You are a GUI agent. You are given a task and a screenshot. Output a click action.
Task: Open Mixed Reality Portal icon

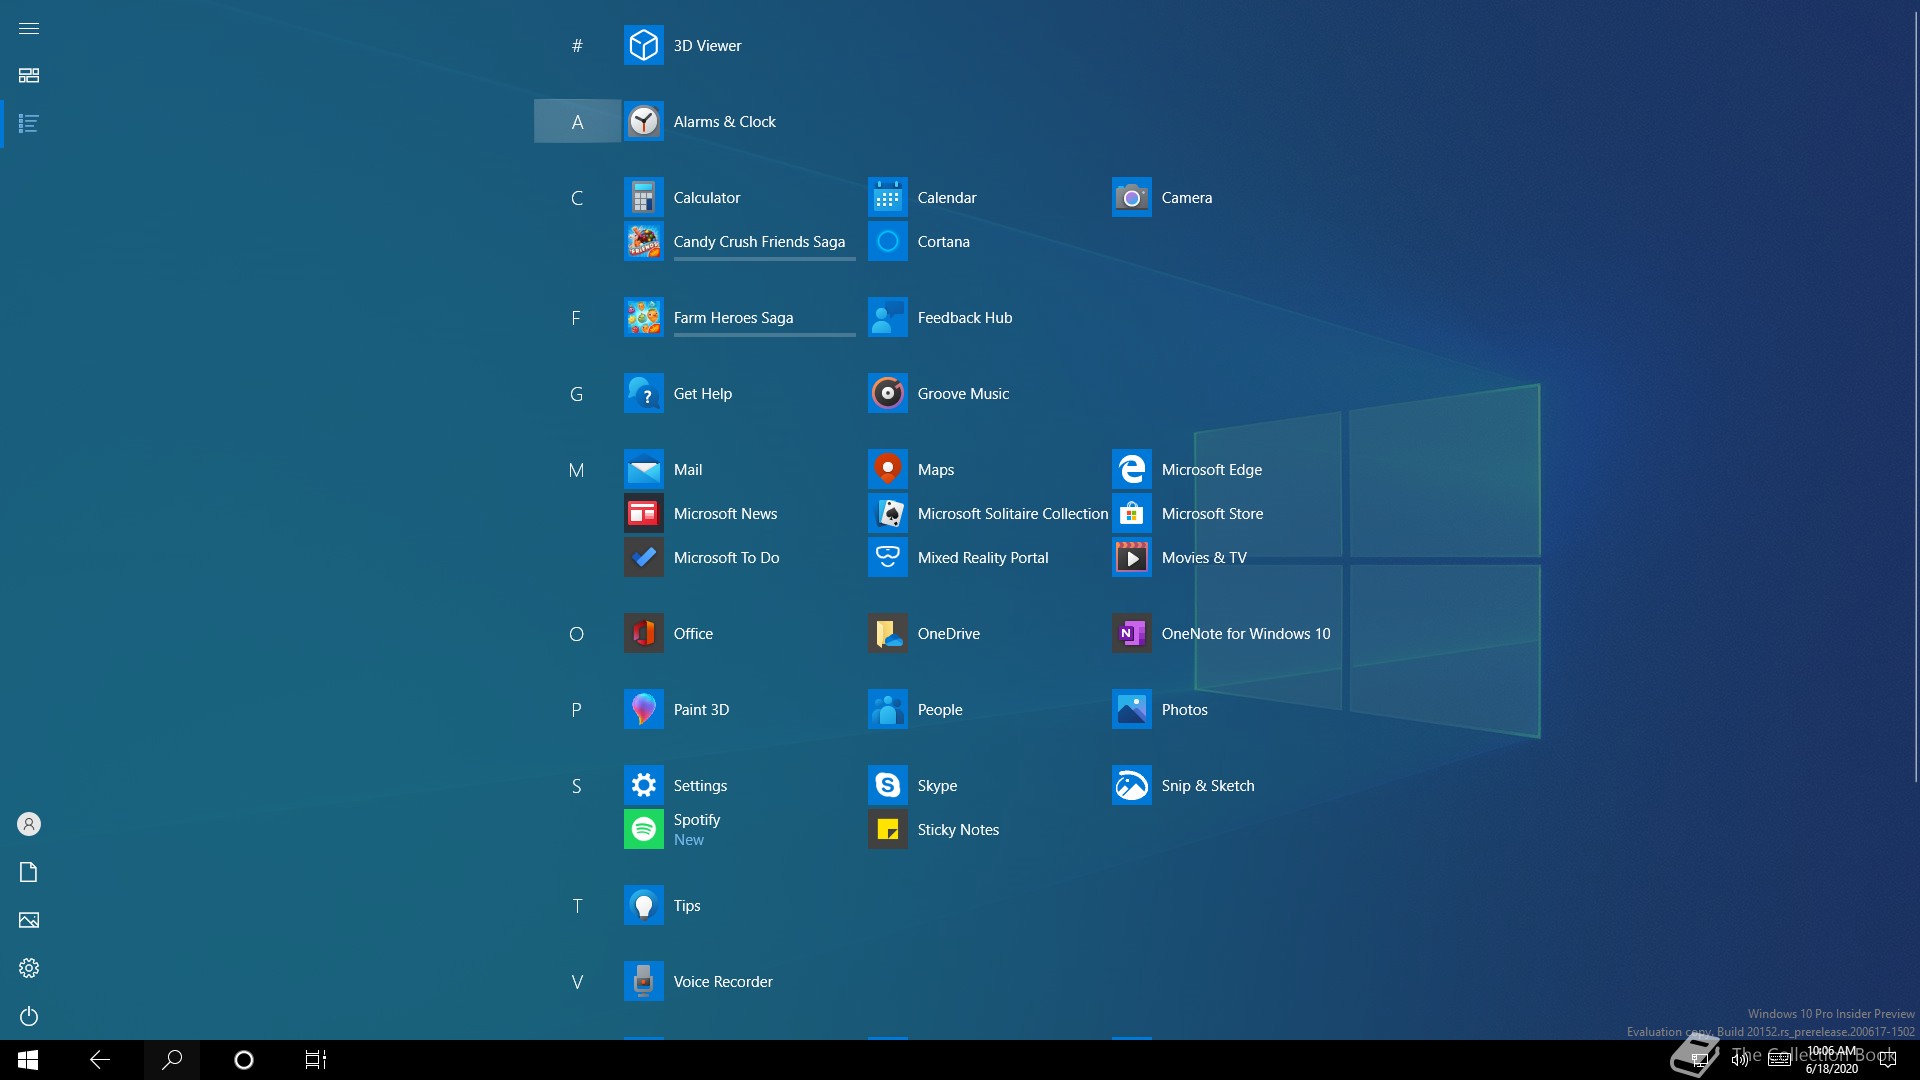pos(887,558)
